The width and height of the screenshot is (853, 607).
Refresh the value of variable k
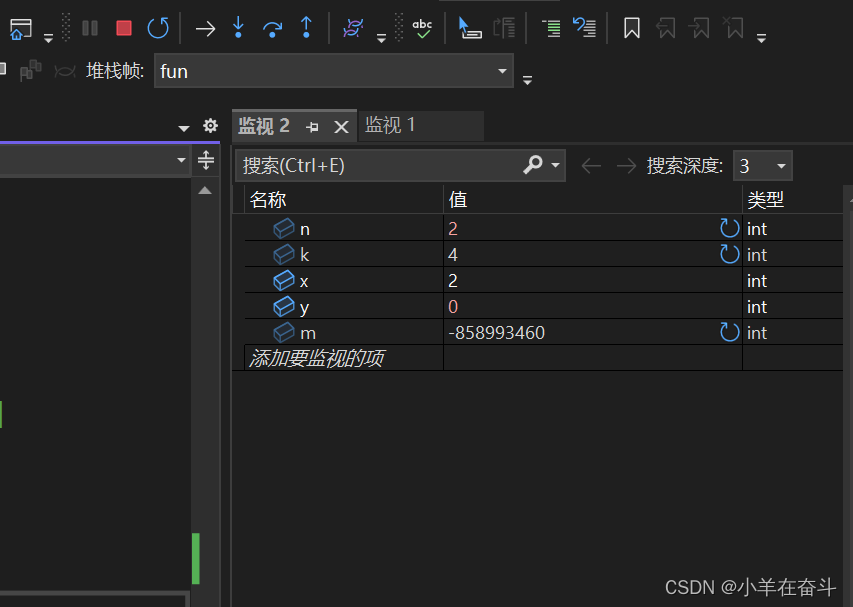point(730,254)
